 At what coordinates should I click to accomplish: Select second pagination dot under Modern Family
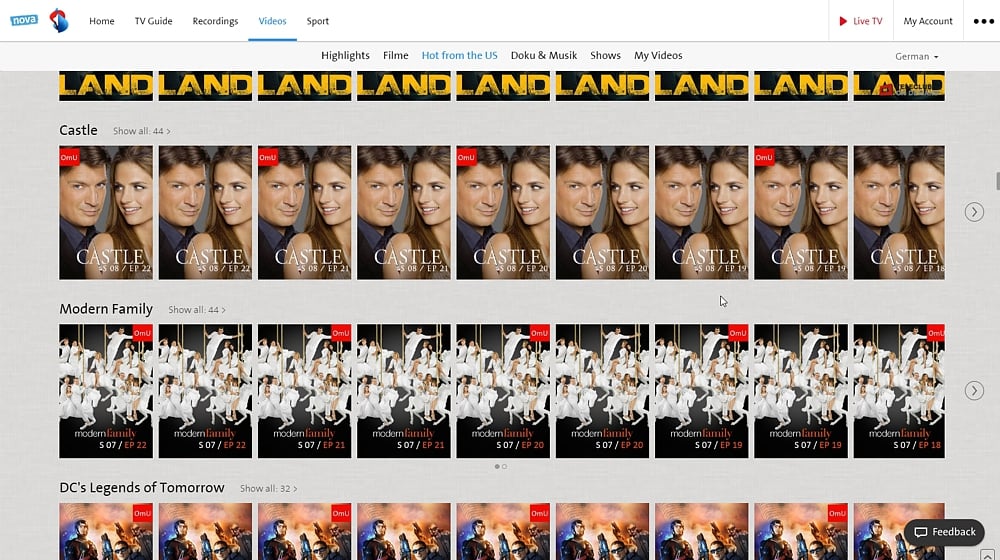tap(504, 466)
